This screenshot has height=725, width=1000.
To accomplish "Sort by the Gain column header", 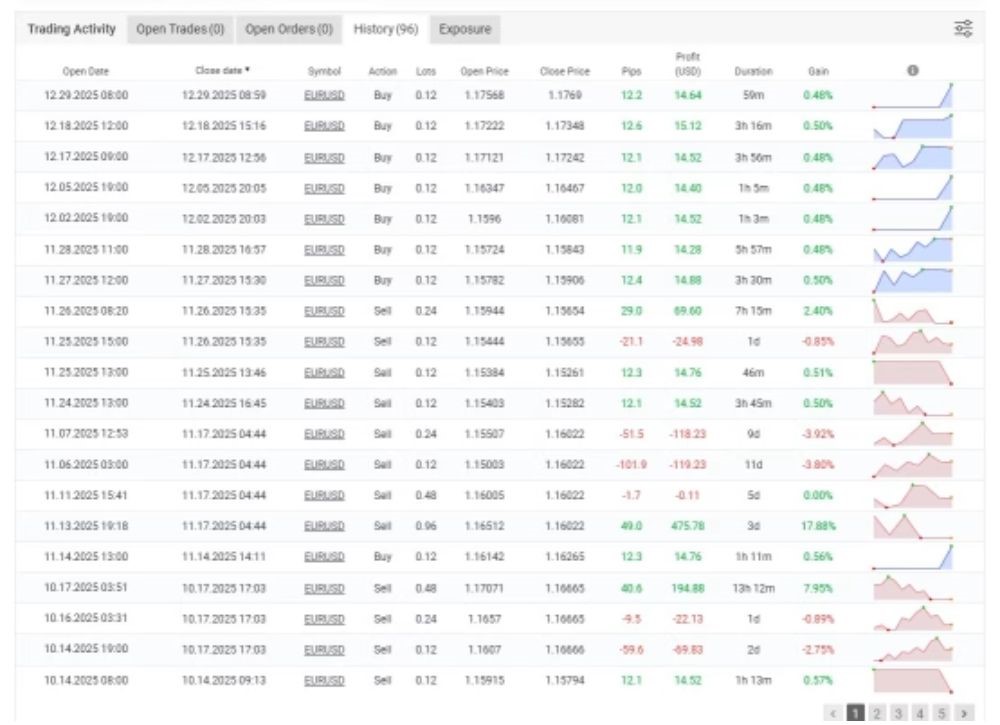I will coord(818,71).
